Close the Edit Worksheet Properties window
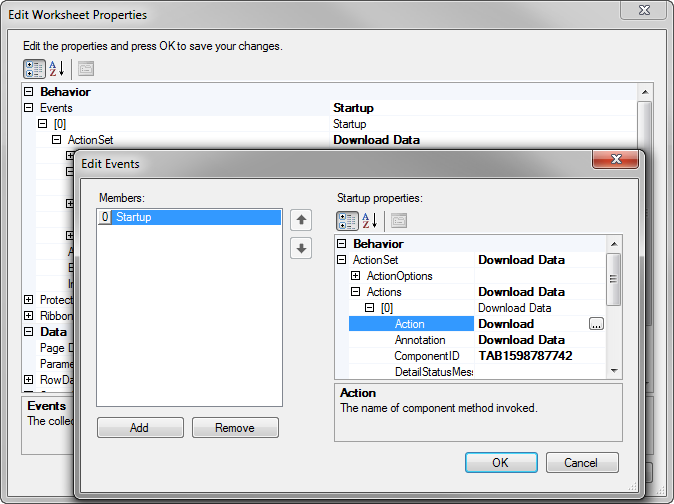Screen dimensions: 674x504 [x=643, y=10]
